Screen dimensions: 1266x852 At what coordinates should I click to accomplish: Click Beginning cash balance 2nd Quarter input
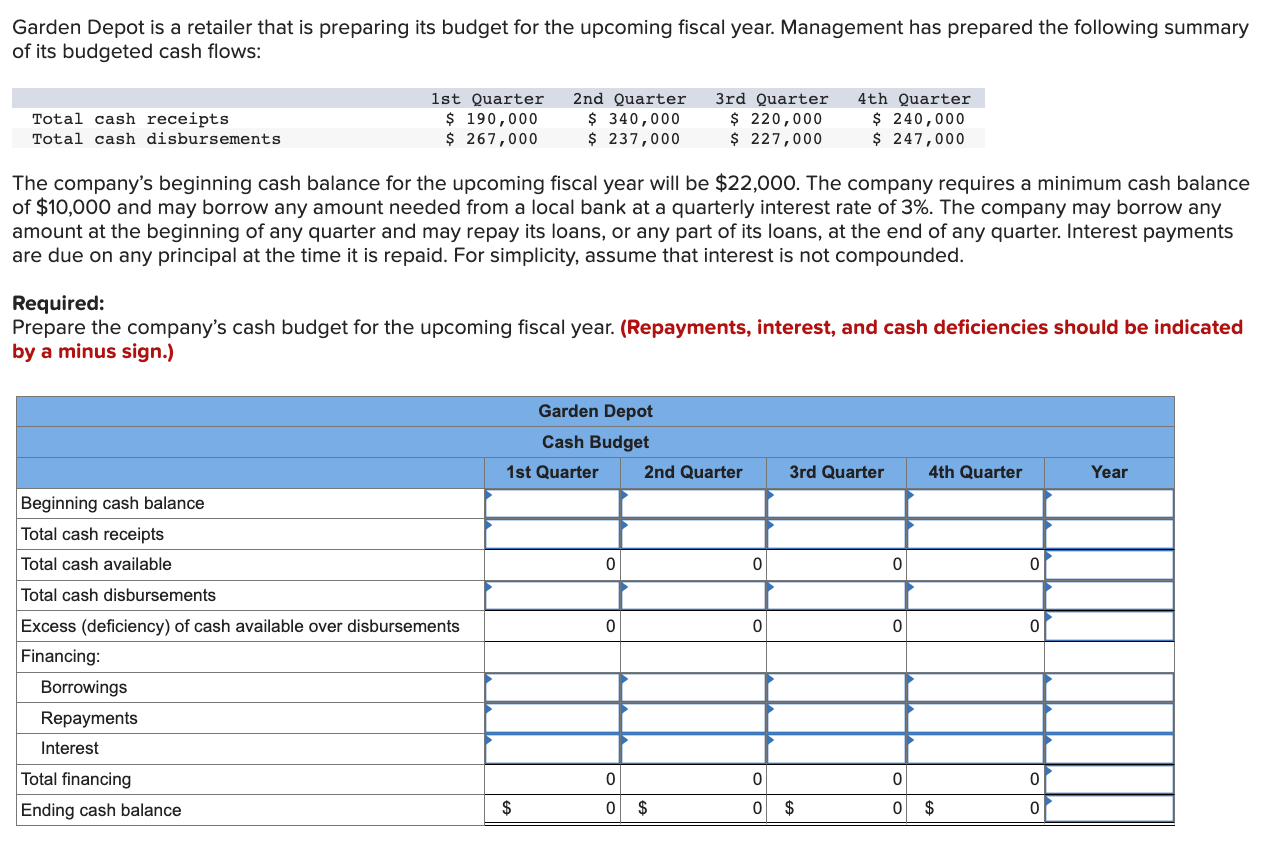coord(693,503)
